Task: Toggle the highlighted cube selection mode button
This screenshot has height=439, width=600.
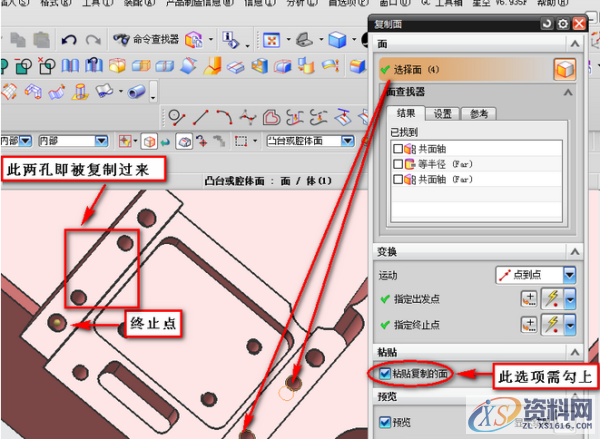Action: click(150, 141)
